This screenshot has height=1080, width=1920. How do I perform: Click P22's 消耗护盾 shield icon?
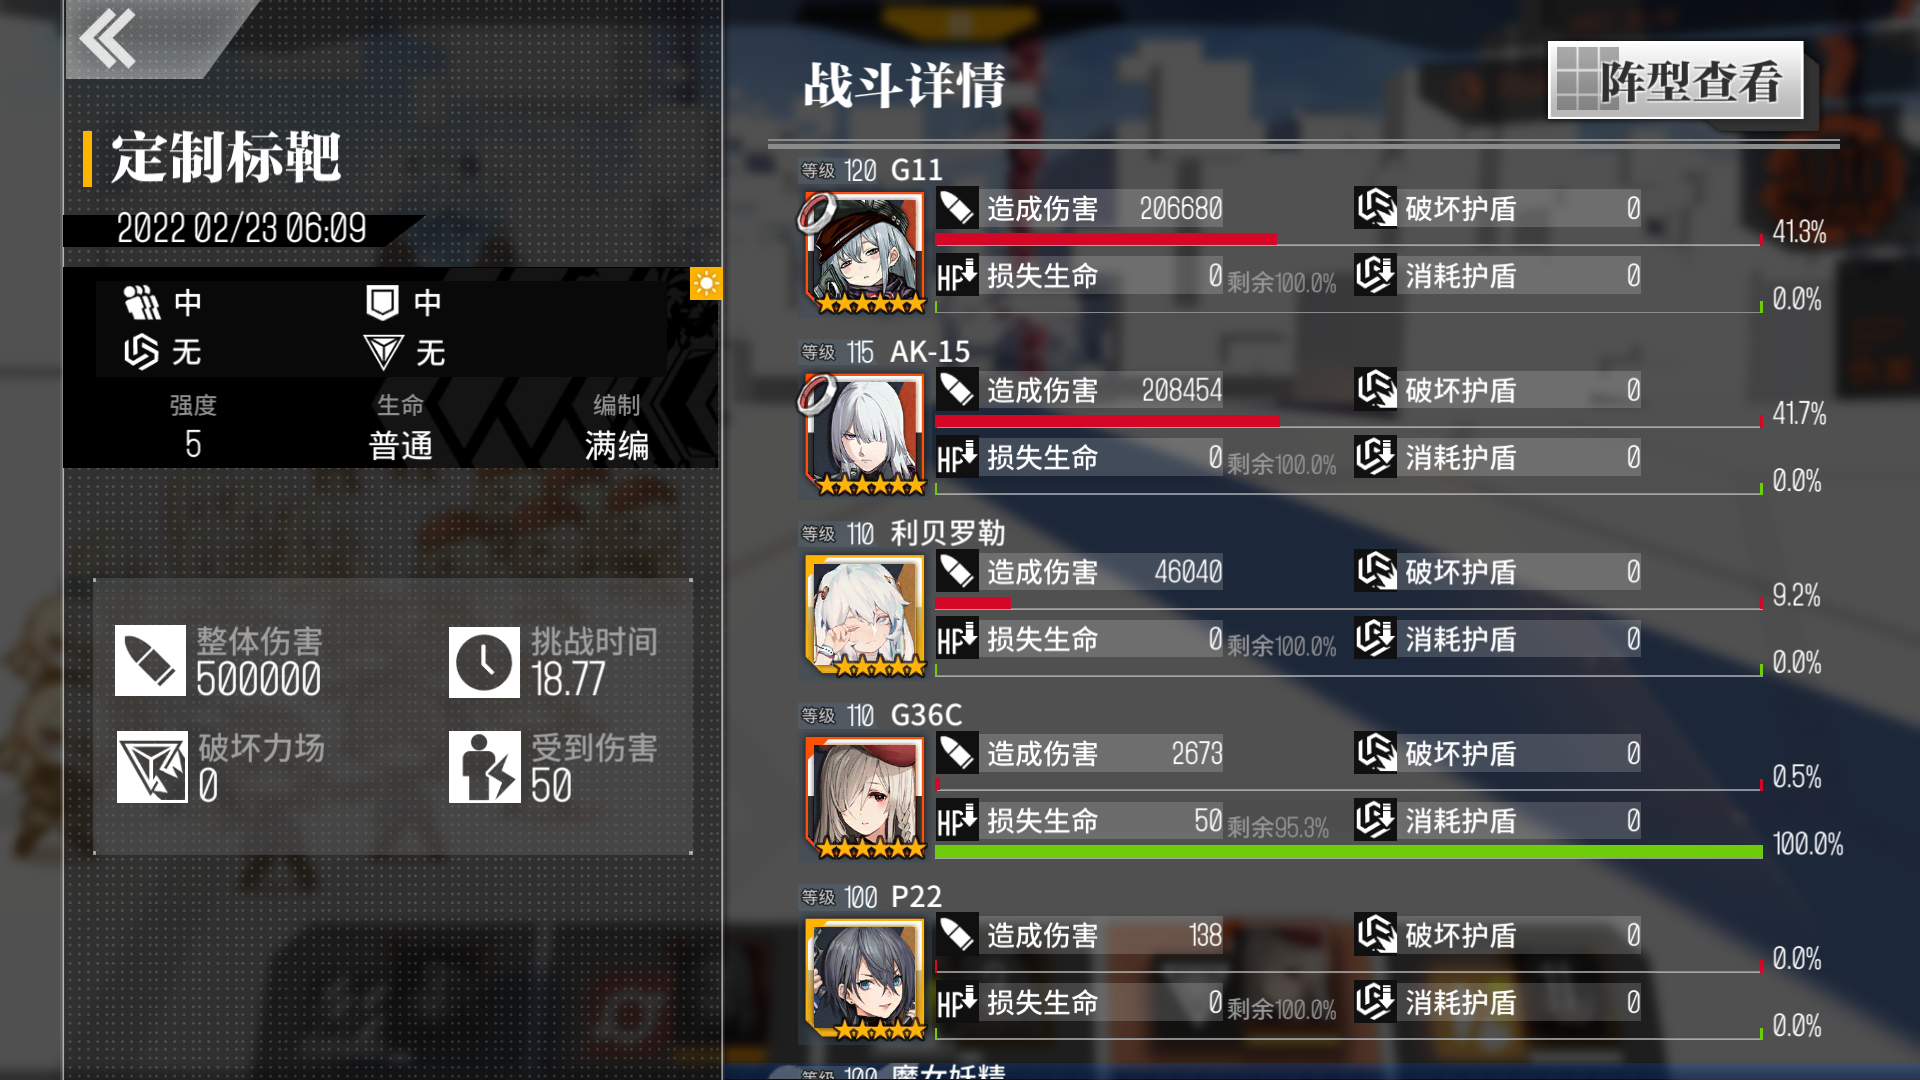(x=1376, y=1002)
